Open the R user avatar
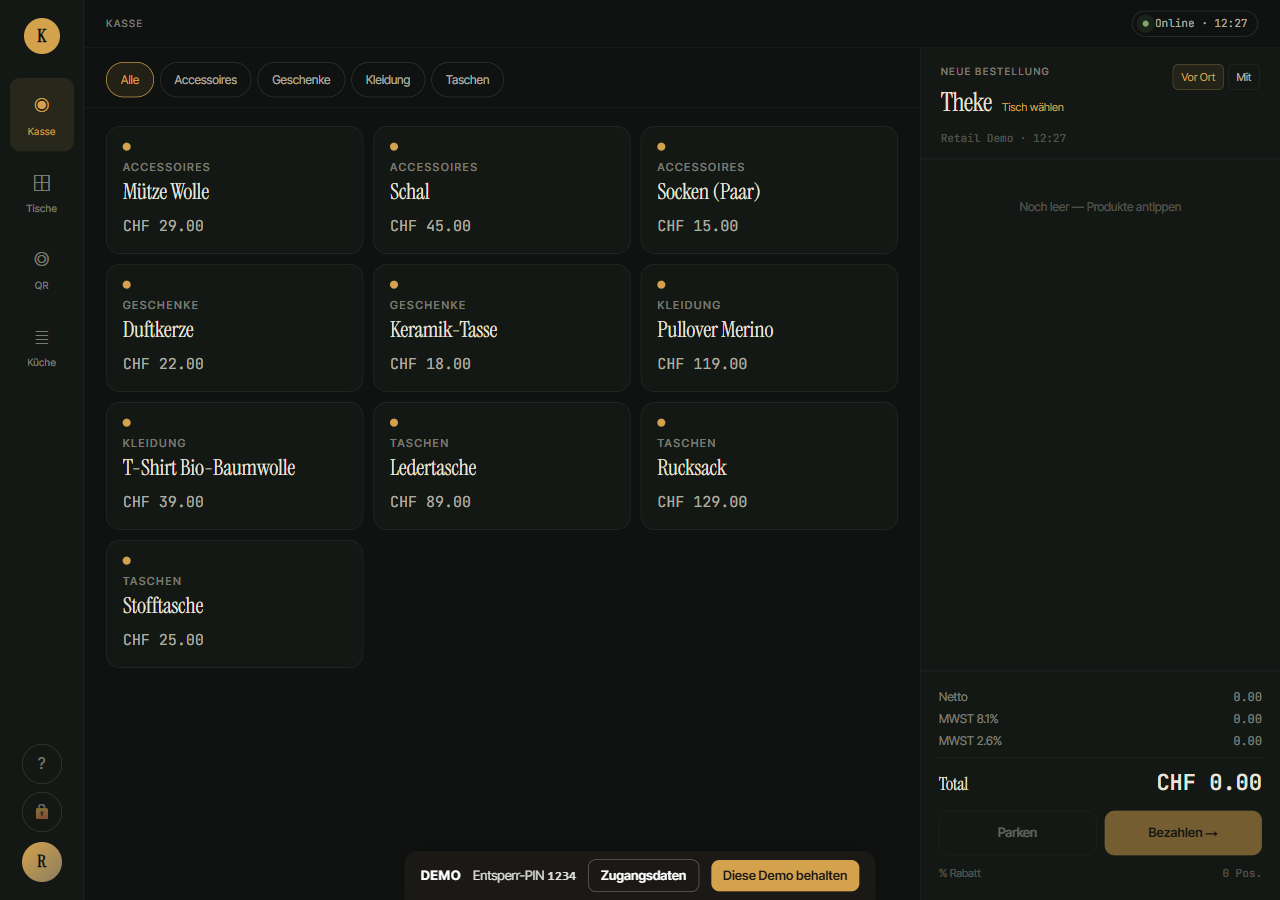Viewport: 1280px width, 900px height. [x=42, y=862]
